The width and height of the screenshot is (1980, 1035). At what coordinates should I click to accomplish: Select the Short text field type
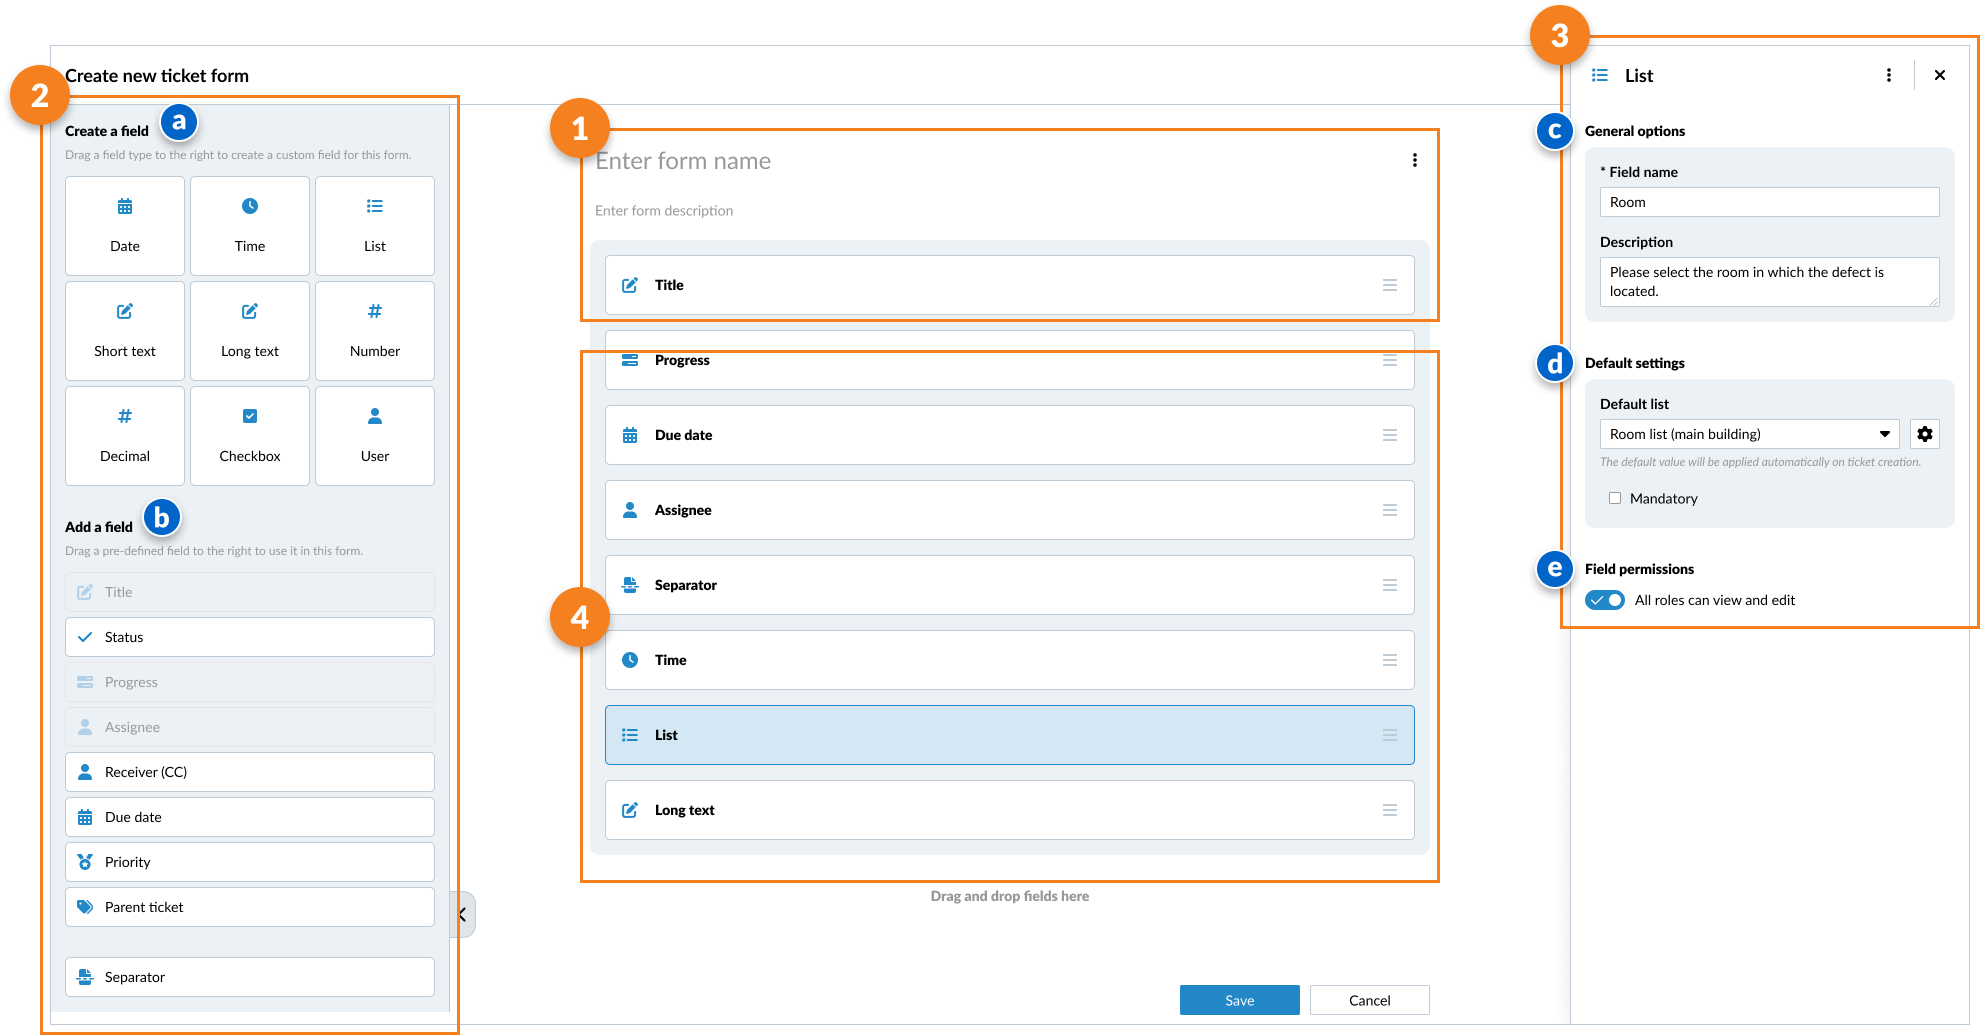coord(124,331)
